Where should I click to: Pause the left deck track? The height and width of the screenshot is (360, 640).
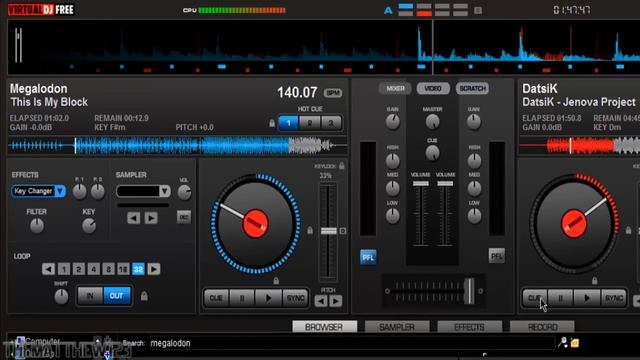tap(242, 298)
